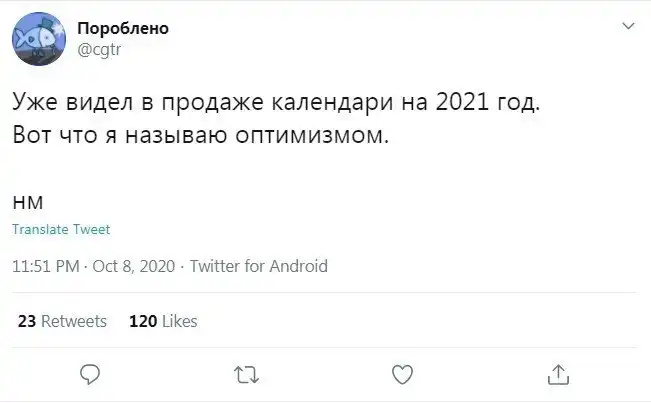Click the Translate Tweet link
This screenshot has width=651, height=403.
pos(61,229)
